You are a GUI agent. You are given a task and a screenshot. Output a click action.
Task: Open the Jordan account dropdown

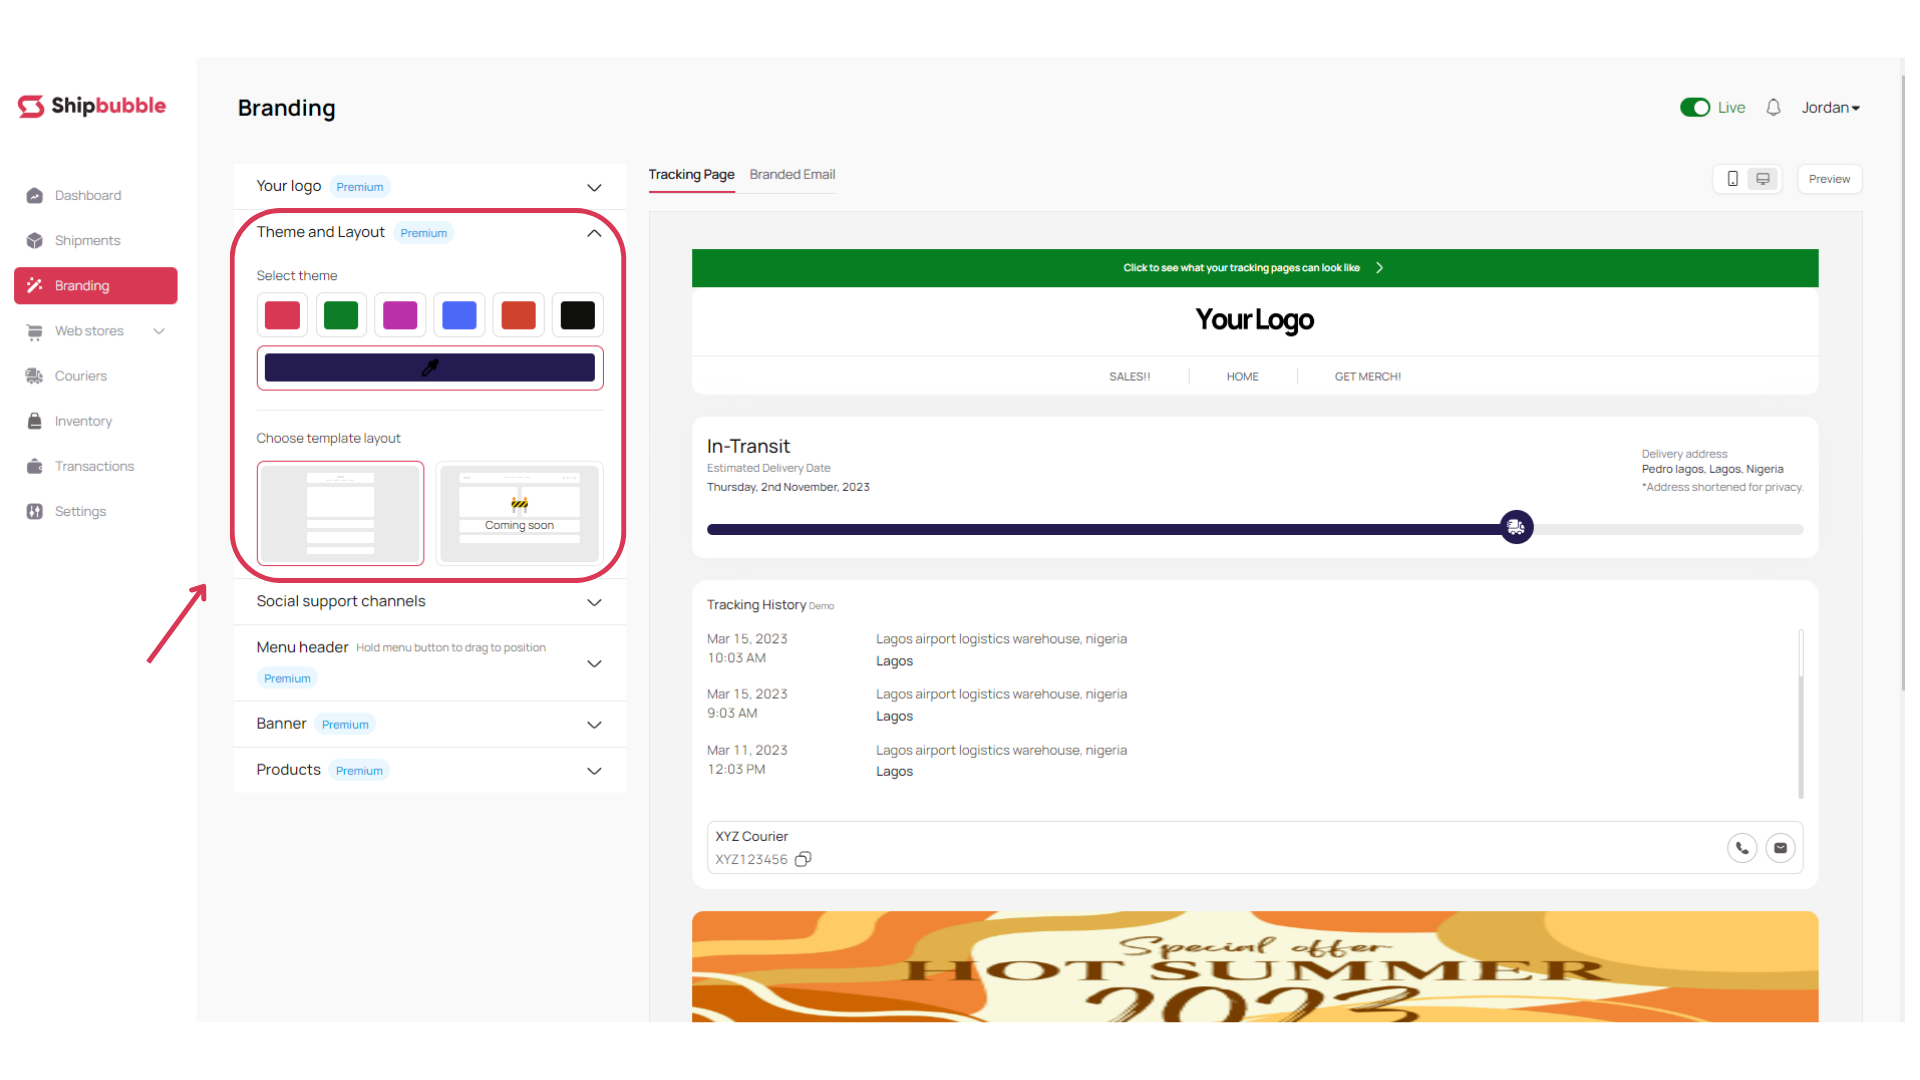coord(1830,107)
